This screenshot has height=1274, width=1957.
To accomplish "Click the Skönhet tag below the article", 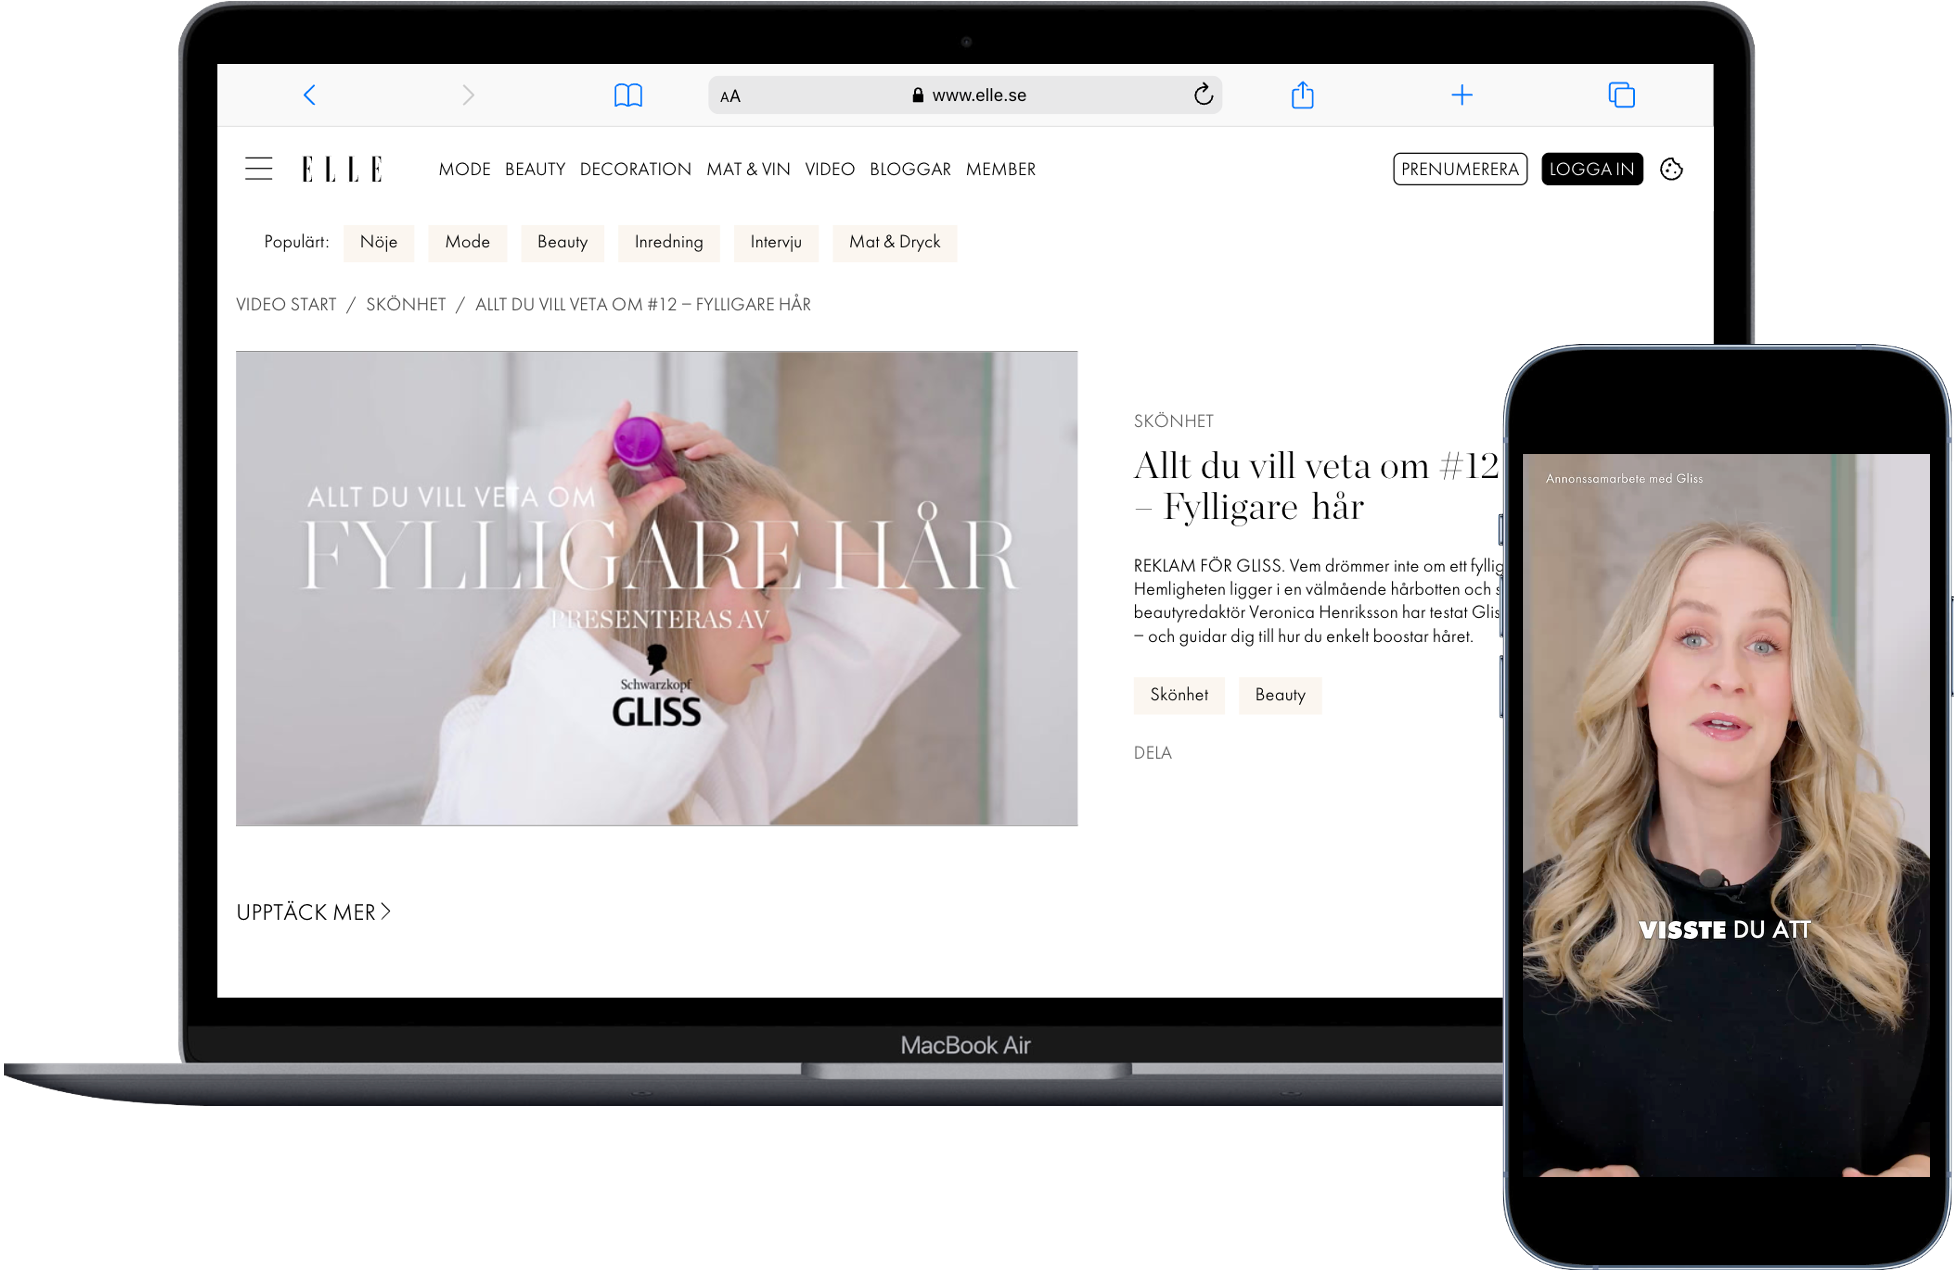I will point(1178,695).
